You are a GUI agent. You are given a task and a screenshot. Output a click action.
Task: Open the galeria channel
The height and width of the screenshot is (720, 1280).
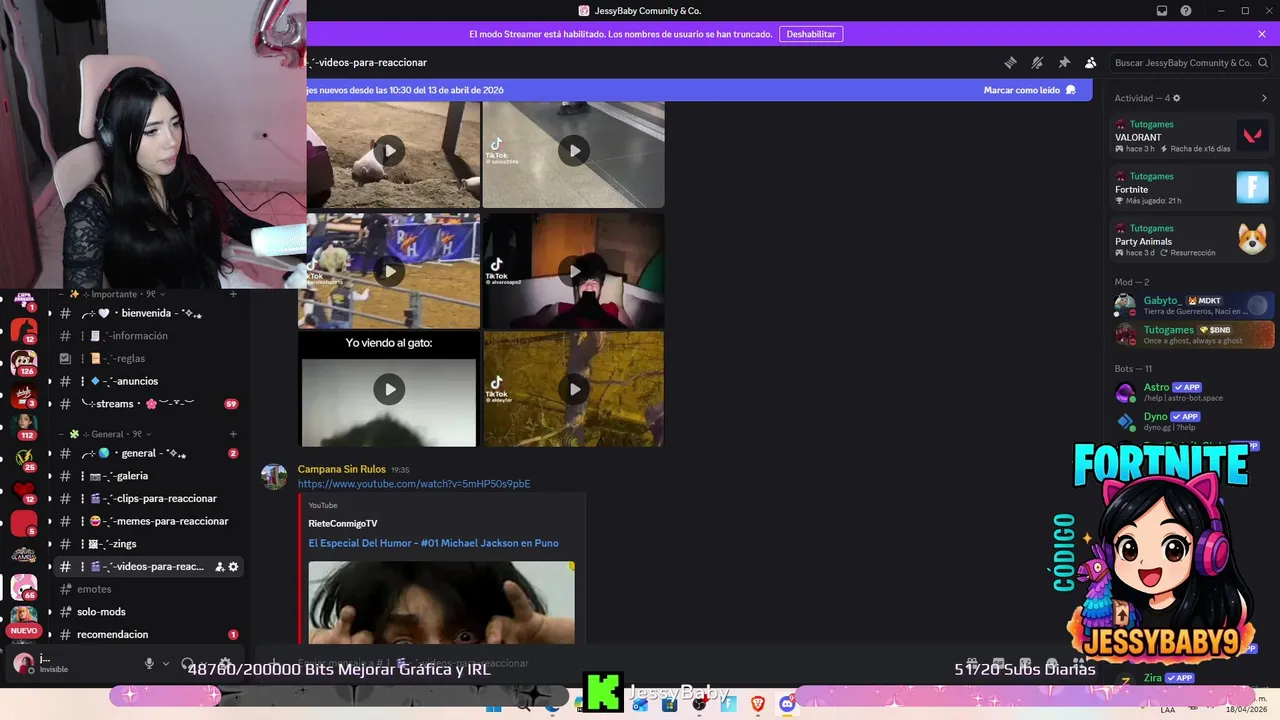point(148,476)
